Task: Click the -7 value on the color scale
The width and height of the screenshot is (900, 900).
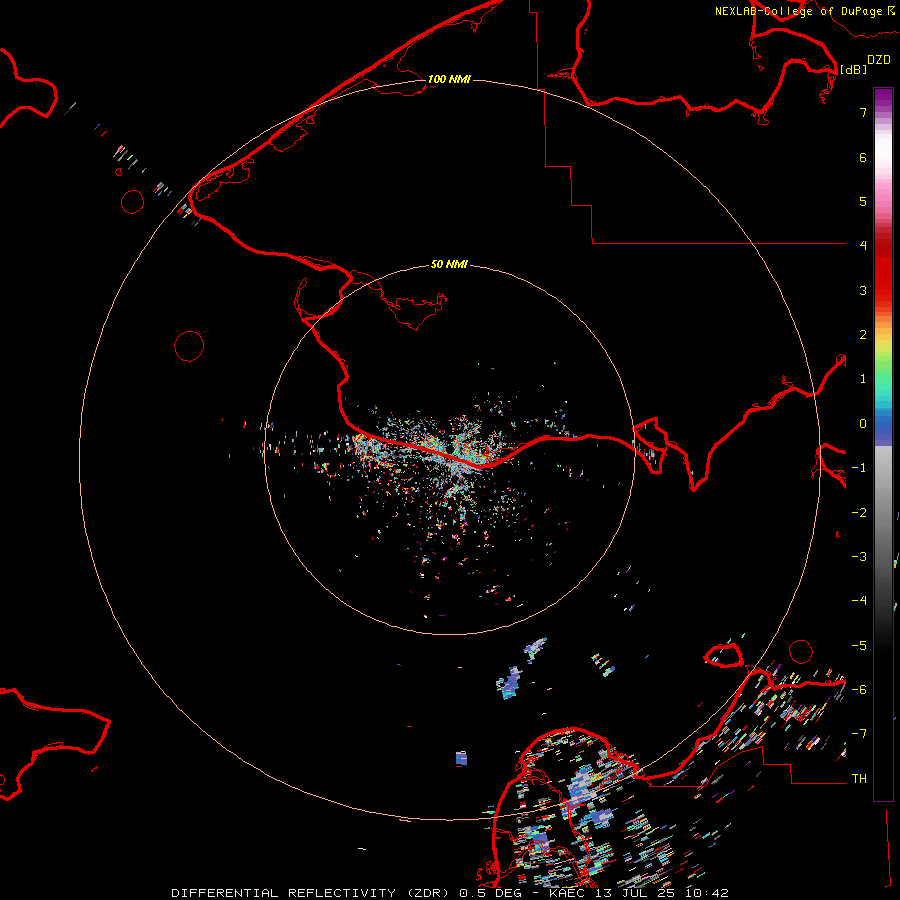Action: point(859,734)
